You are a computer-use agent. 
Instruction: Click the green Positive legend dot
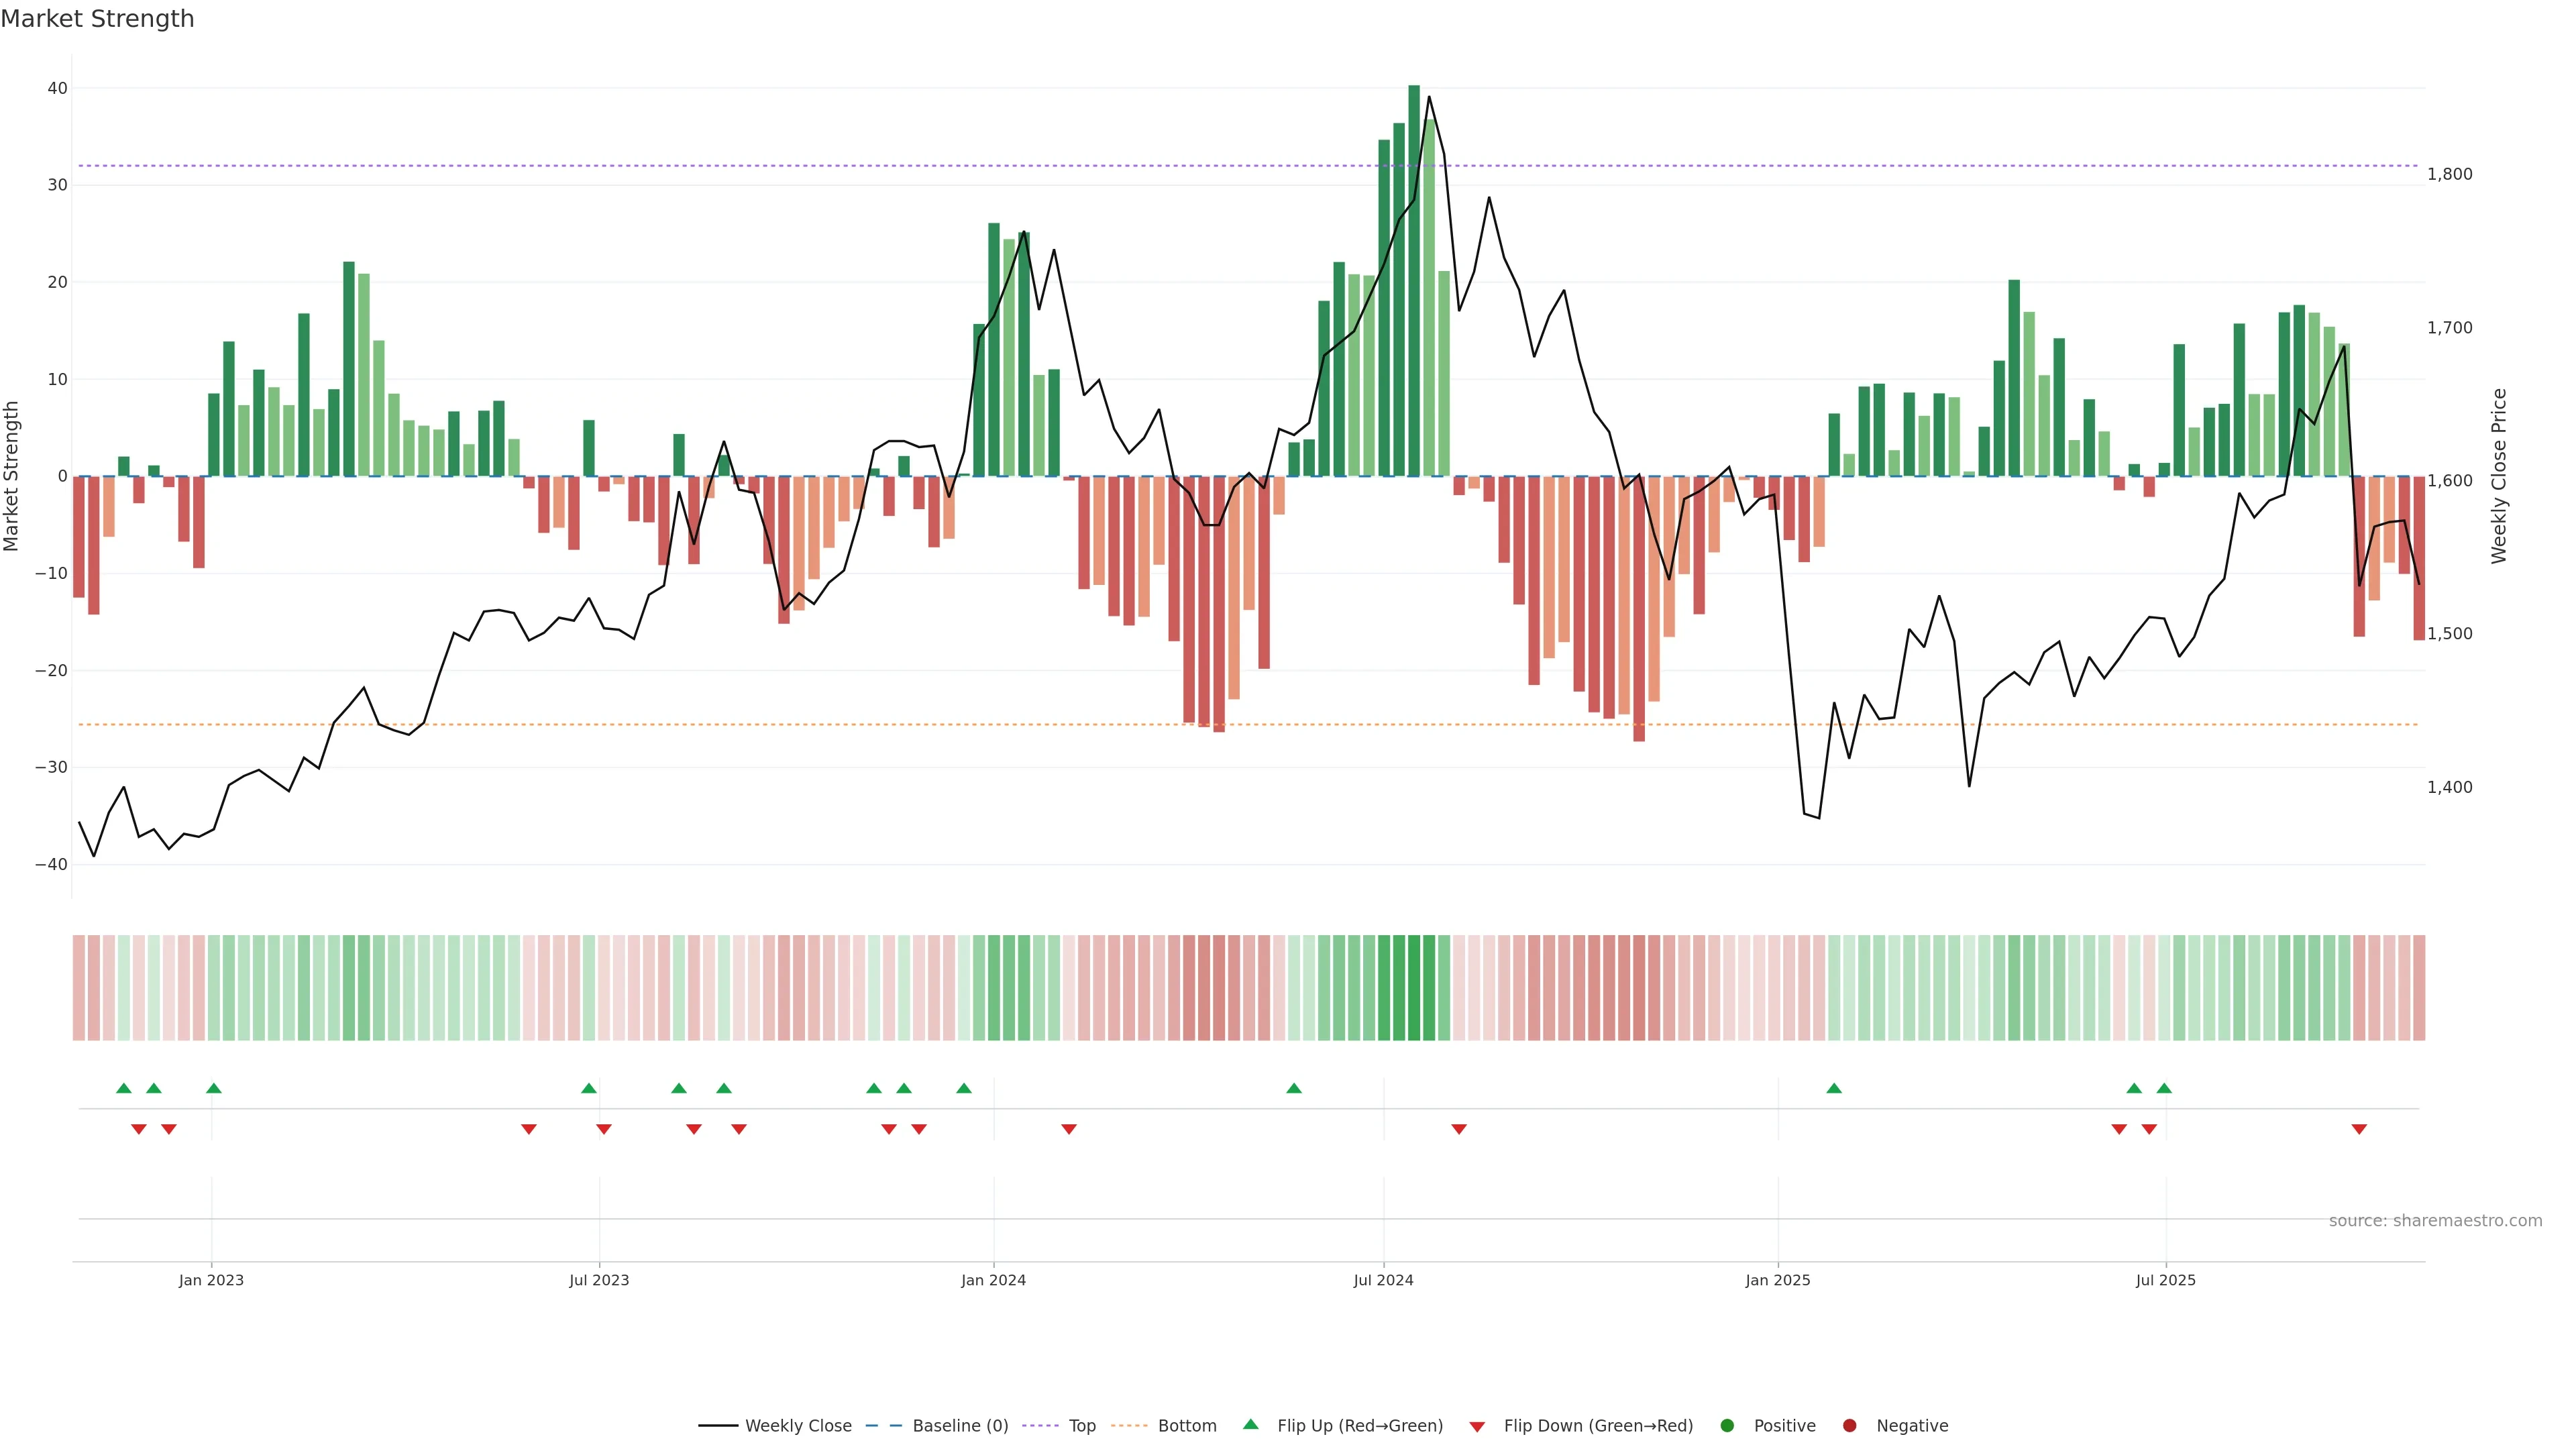click(1727, 1425)
